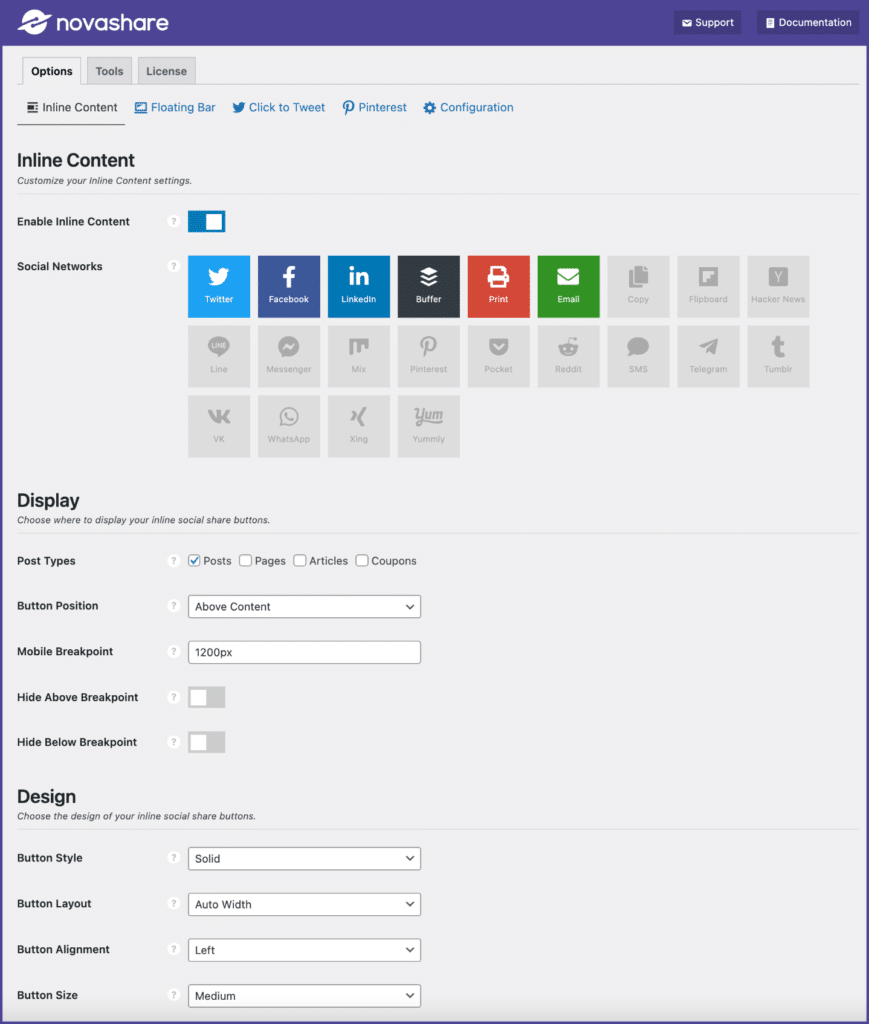Enable the Tumblr network button
This screenshot has height=1024, width=869.
tap(778, 357)
